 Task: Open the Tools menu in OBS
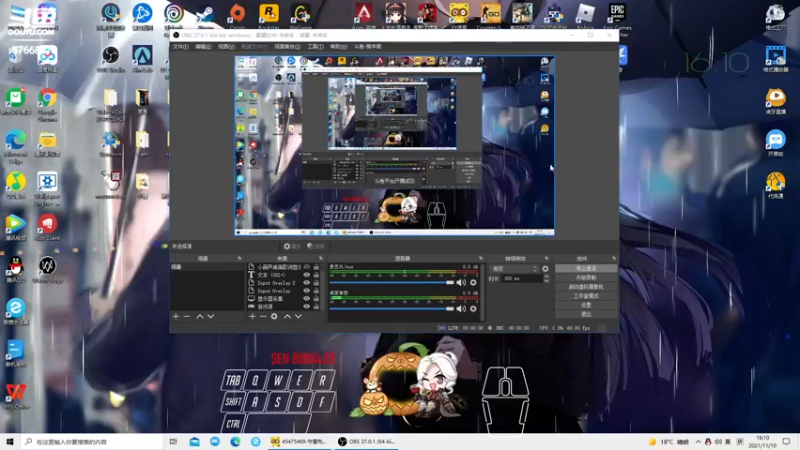pos(315,46)
